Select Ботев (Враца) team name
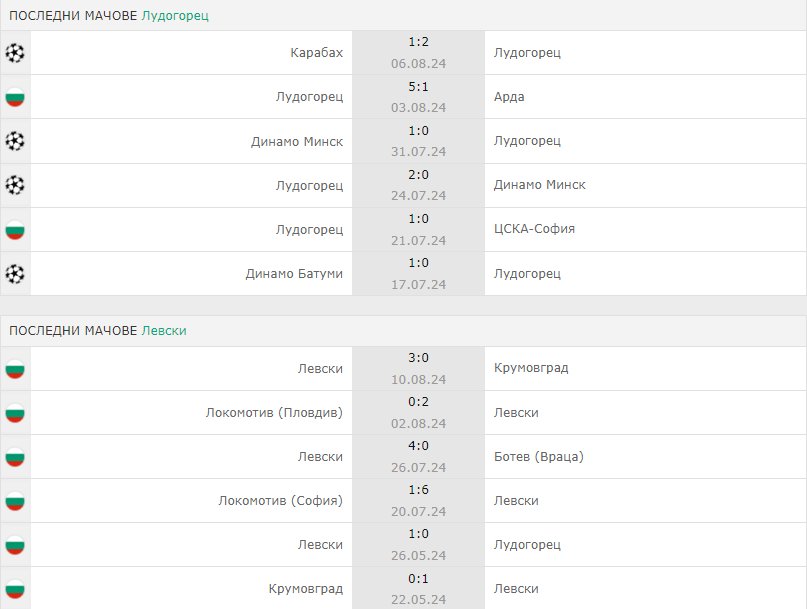This screenshot has height=609, width=807. (539, 457)
